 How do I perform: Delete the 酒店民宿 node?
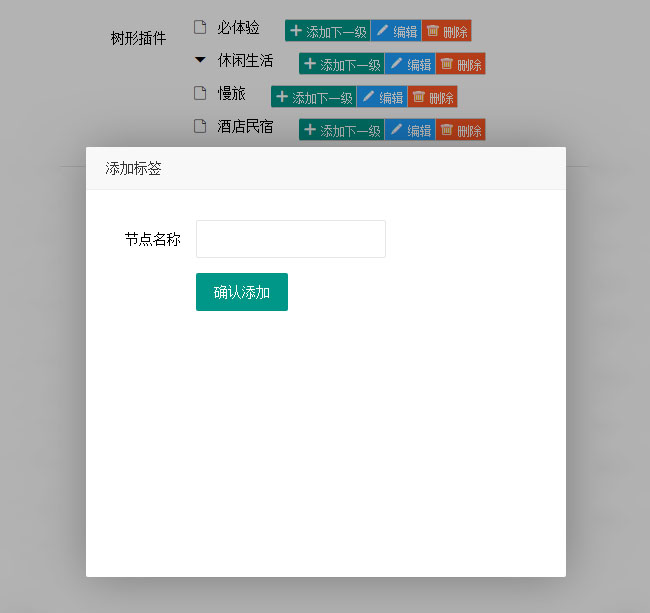point(460,130)
